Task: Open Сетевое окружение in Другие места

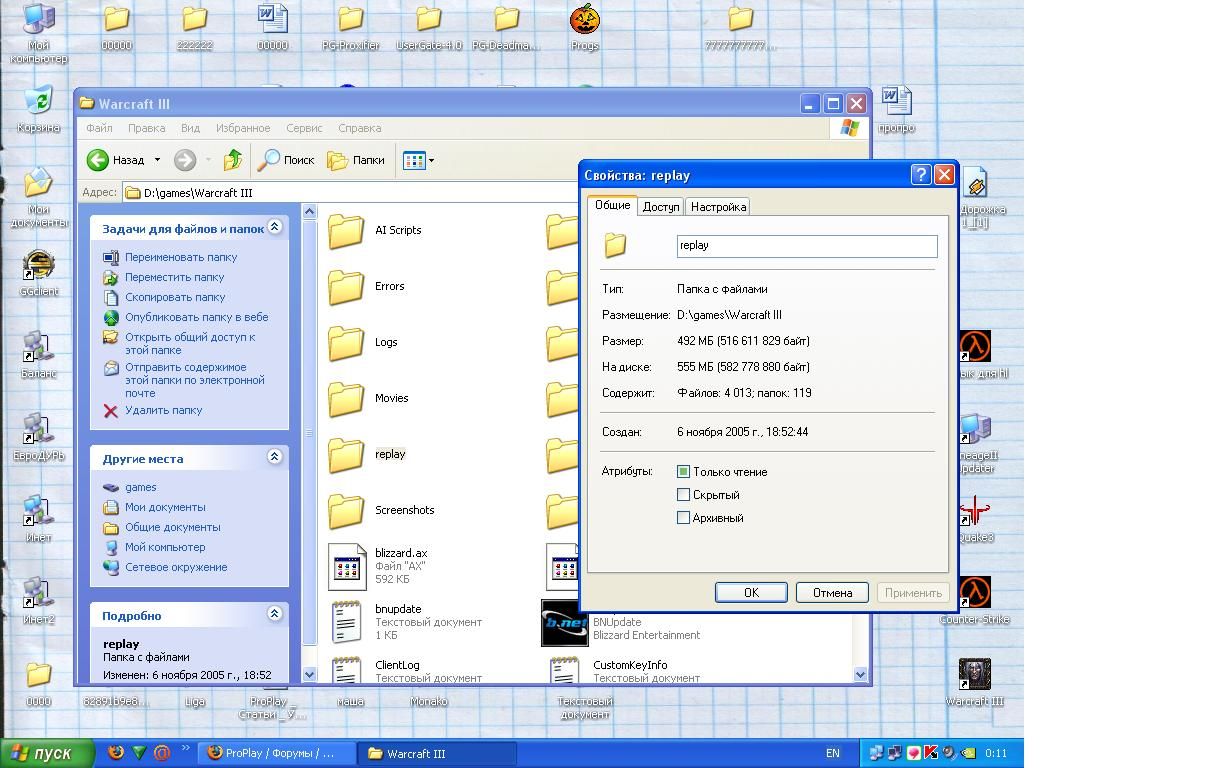Action: (175, 567)
